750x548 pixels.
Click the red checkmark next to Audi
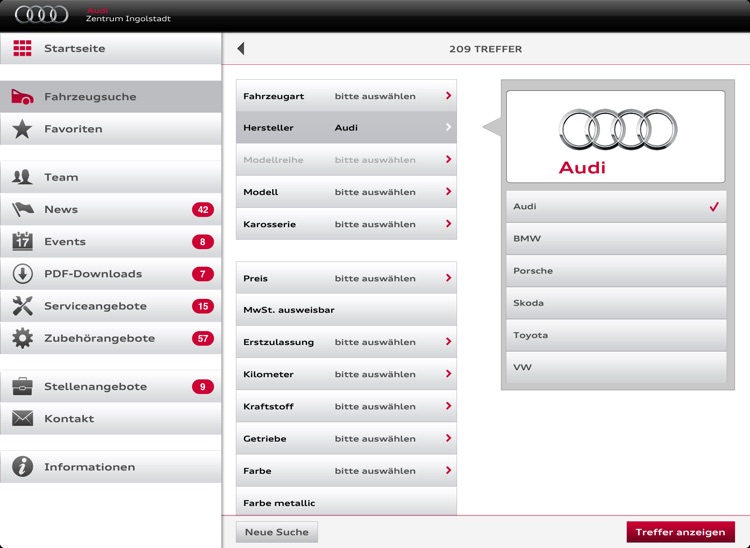point(714,207)
